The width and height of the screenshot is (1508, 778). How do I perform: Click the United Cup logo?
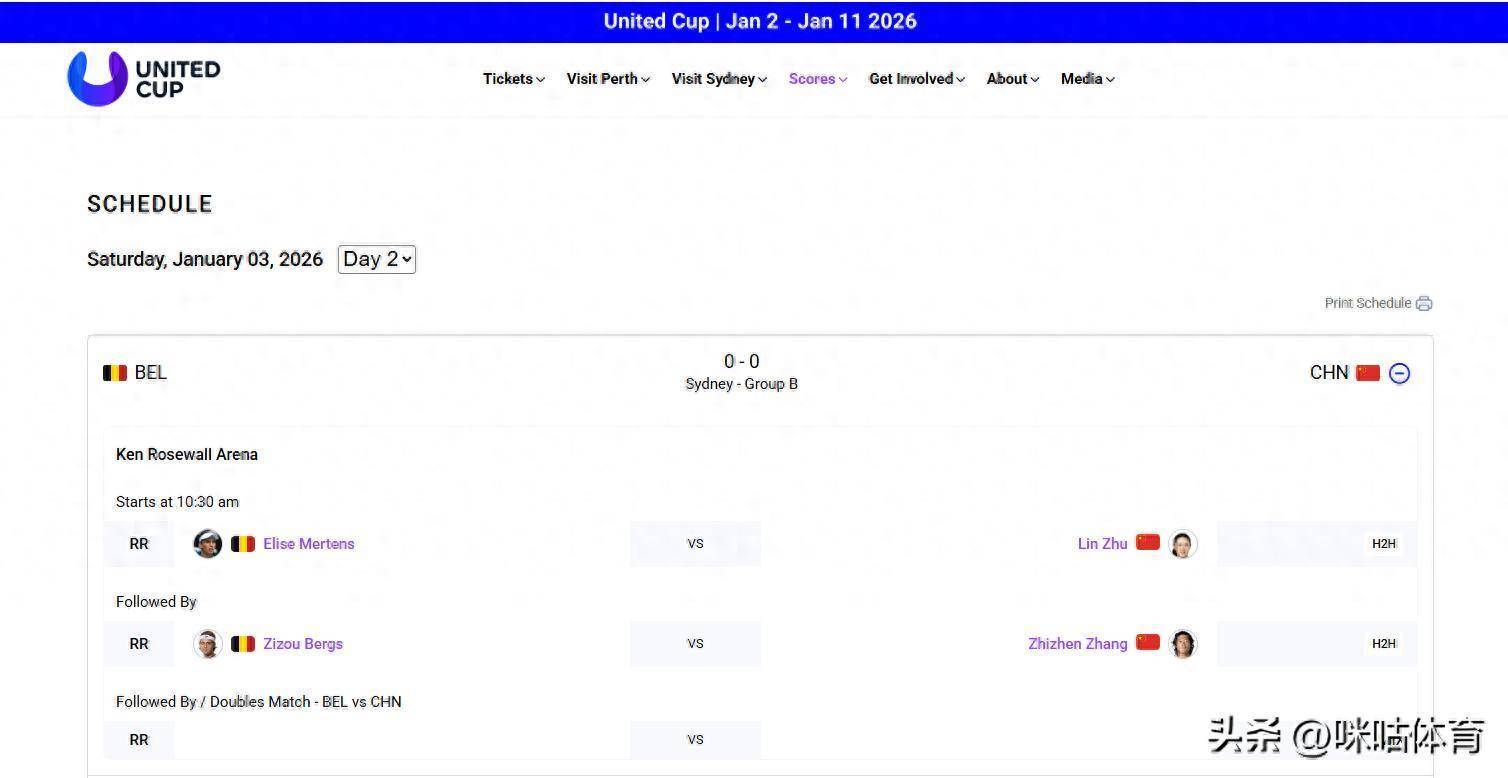coord(143,78)
